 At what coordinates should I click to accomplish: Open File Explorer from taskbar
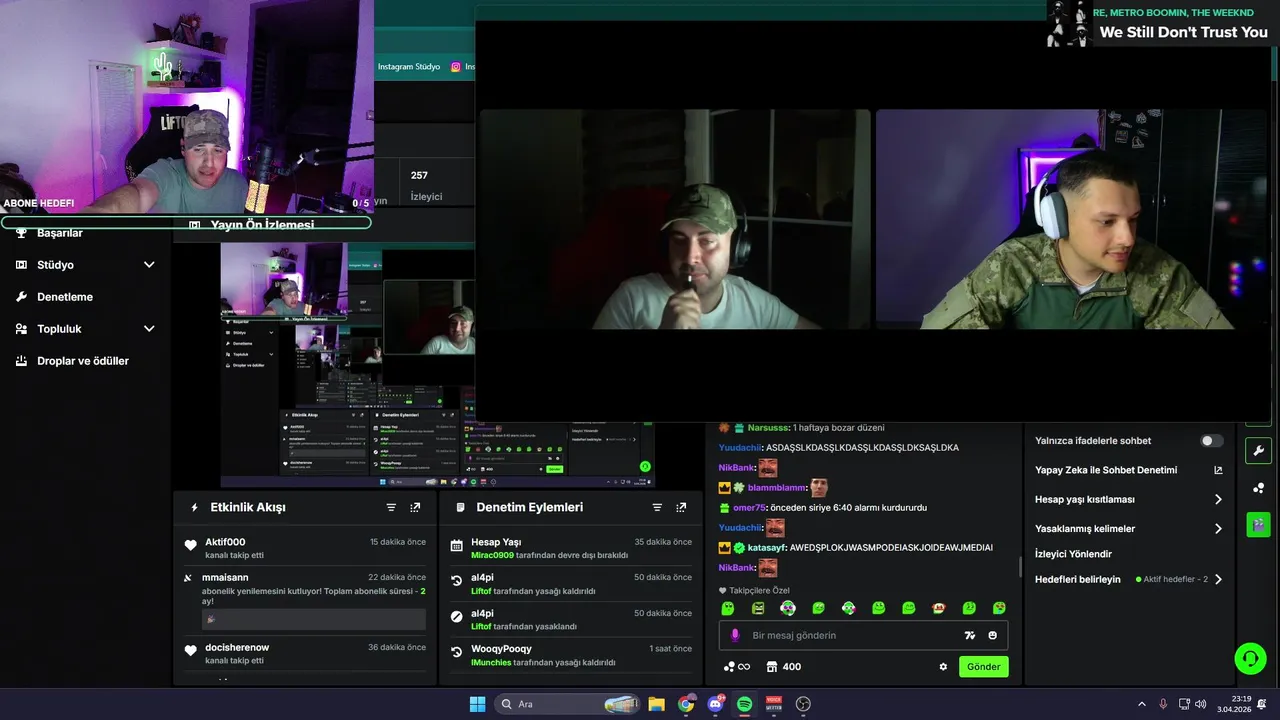pyautogui.click(x=656, y=704)
